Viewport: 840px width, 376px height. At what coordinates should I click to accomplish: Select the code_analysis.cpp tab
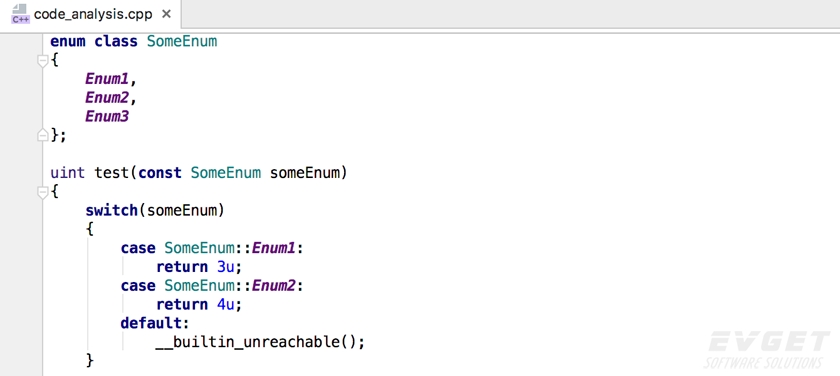(91, 14)
